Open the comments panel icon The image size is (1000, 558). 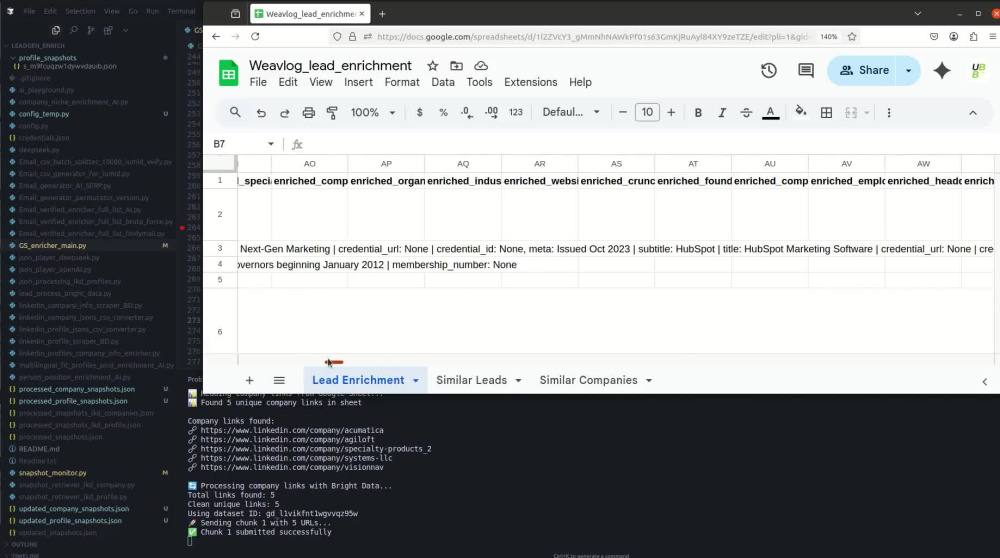pyautogui.click(x=805, y=70)
